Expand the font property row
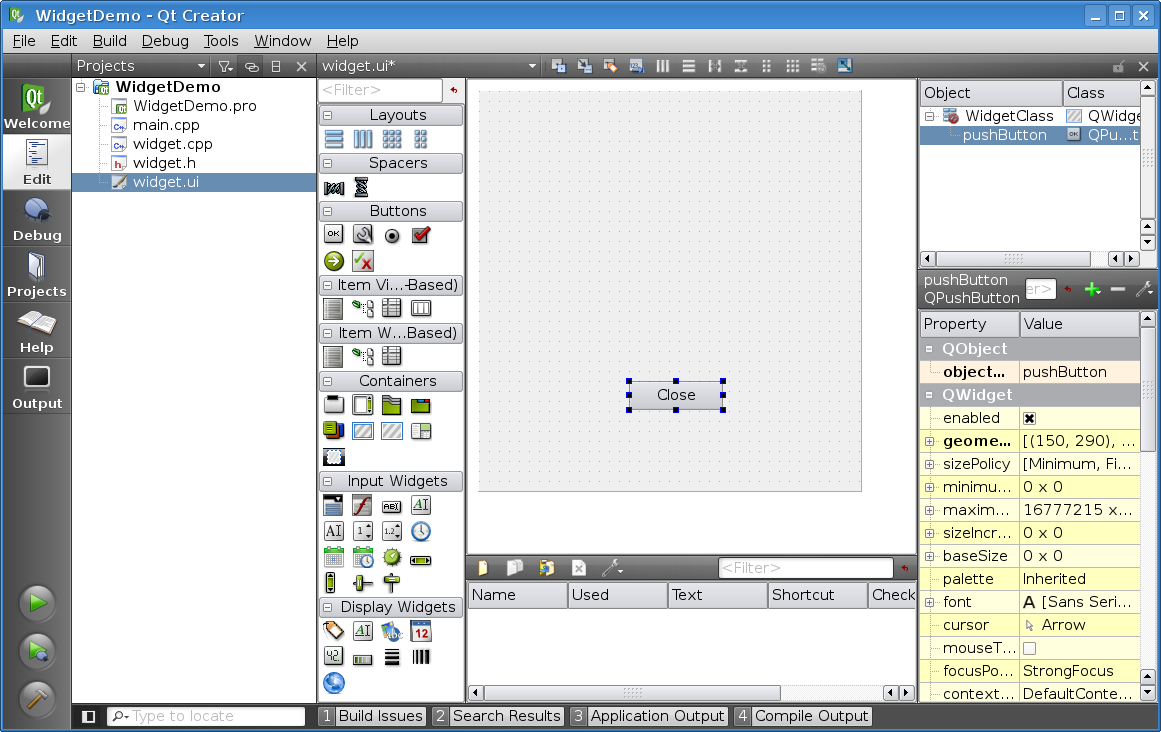1161x732 pixels. [929, 602]
